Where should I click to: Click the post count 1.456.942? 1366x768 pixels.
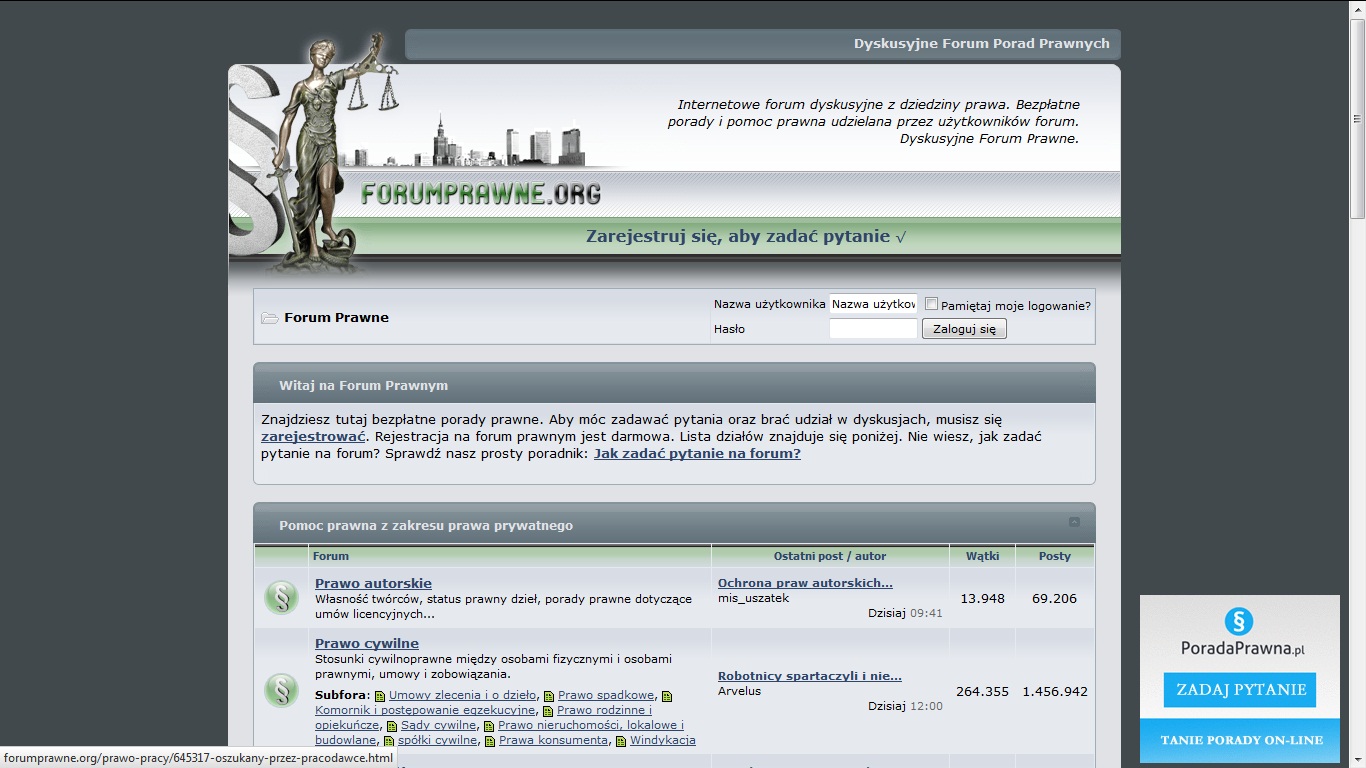(1055, 692)
